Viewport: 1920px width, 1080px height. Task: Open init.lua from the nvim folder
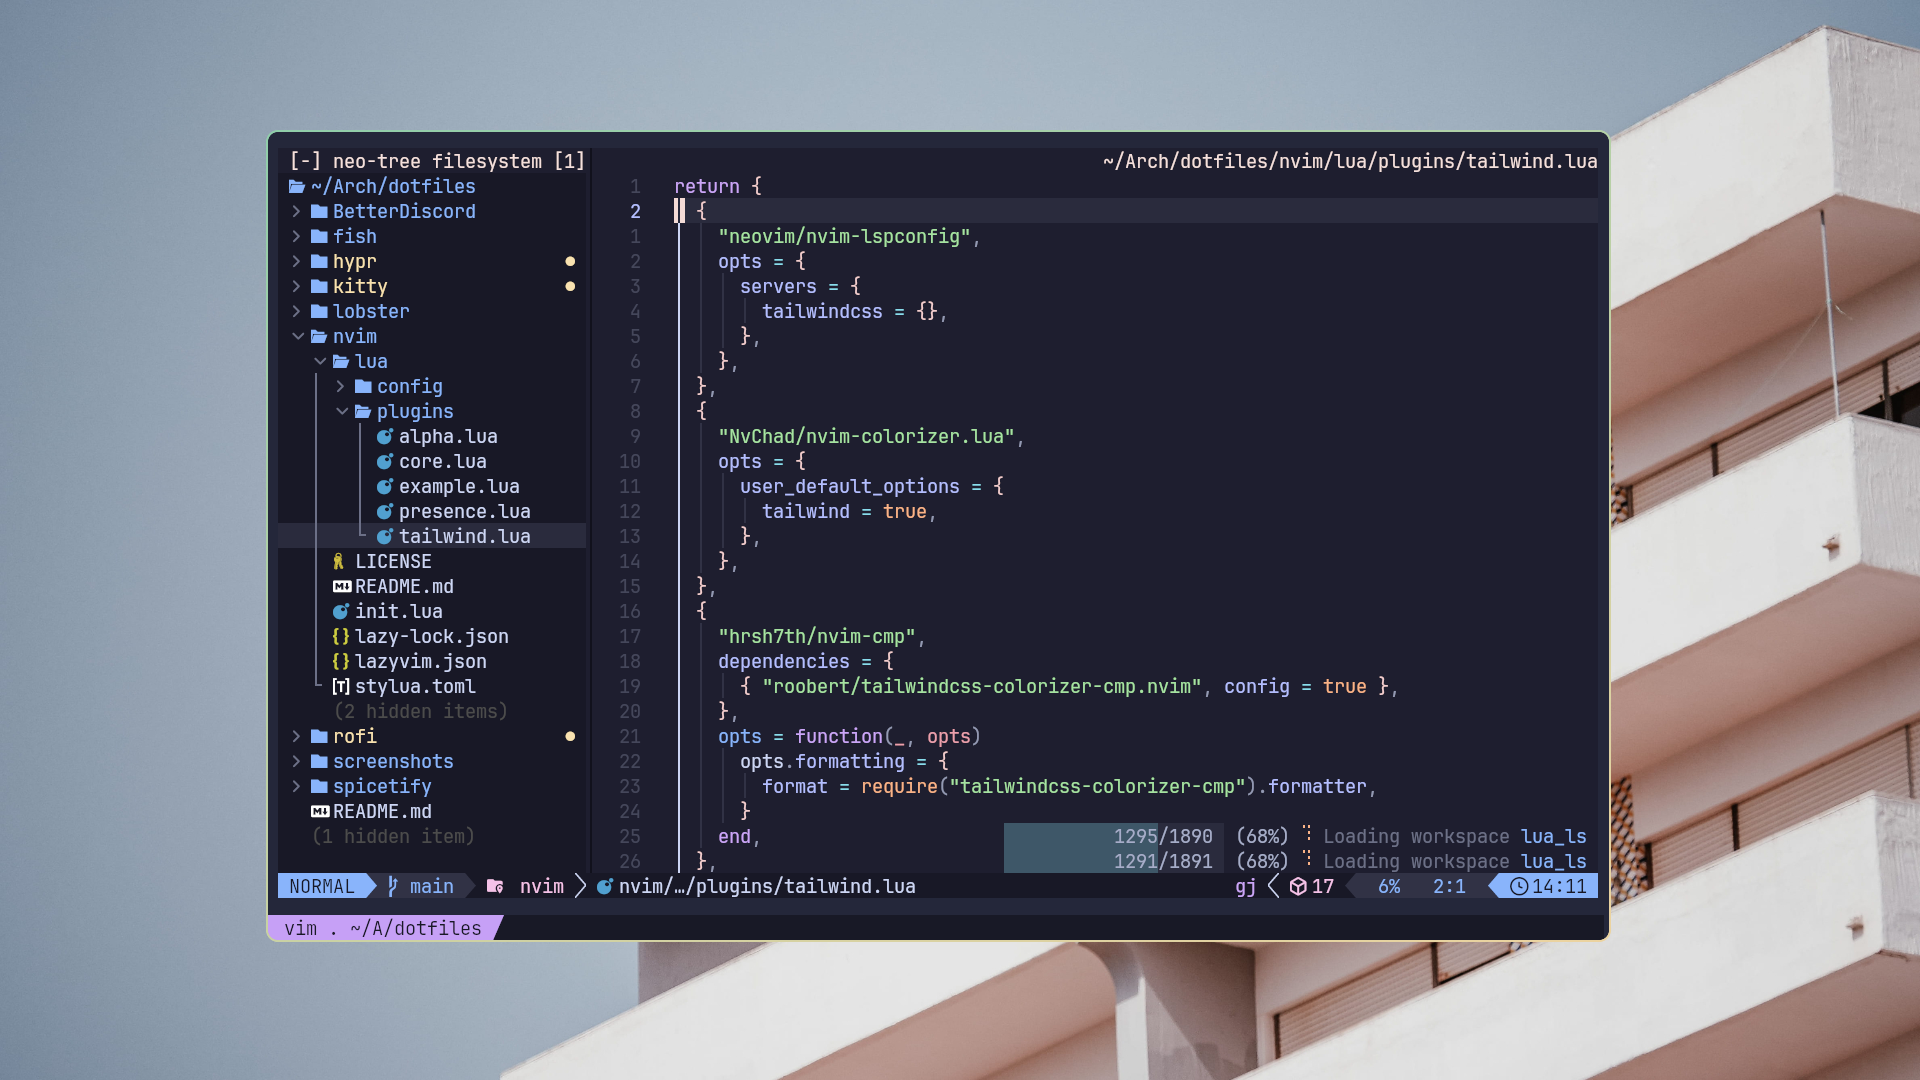[x=398, y=612]
